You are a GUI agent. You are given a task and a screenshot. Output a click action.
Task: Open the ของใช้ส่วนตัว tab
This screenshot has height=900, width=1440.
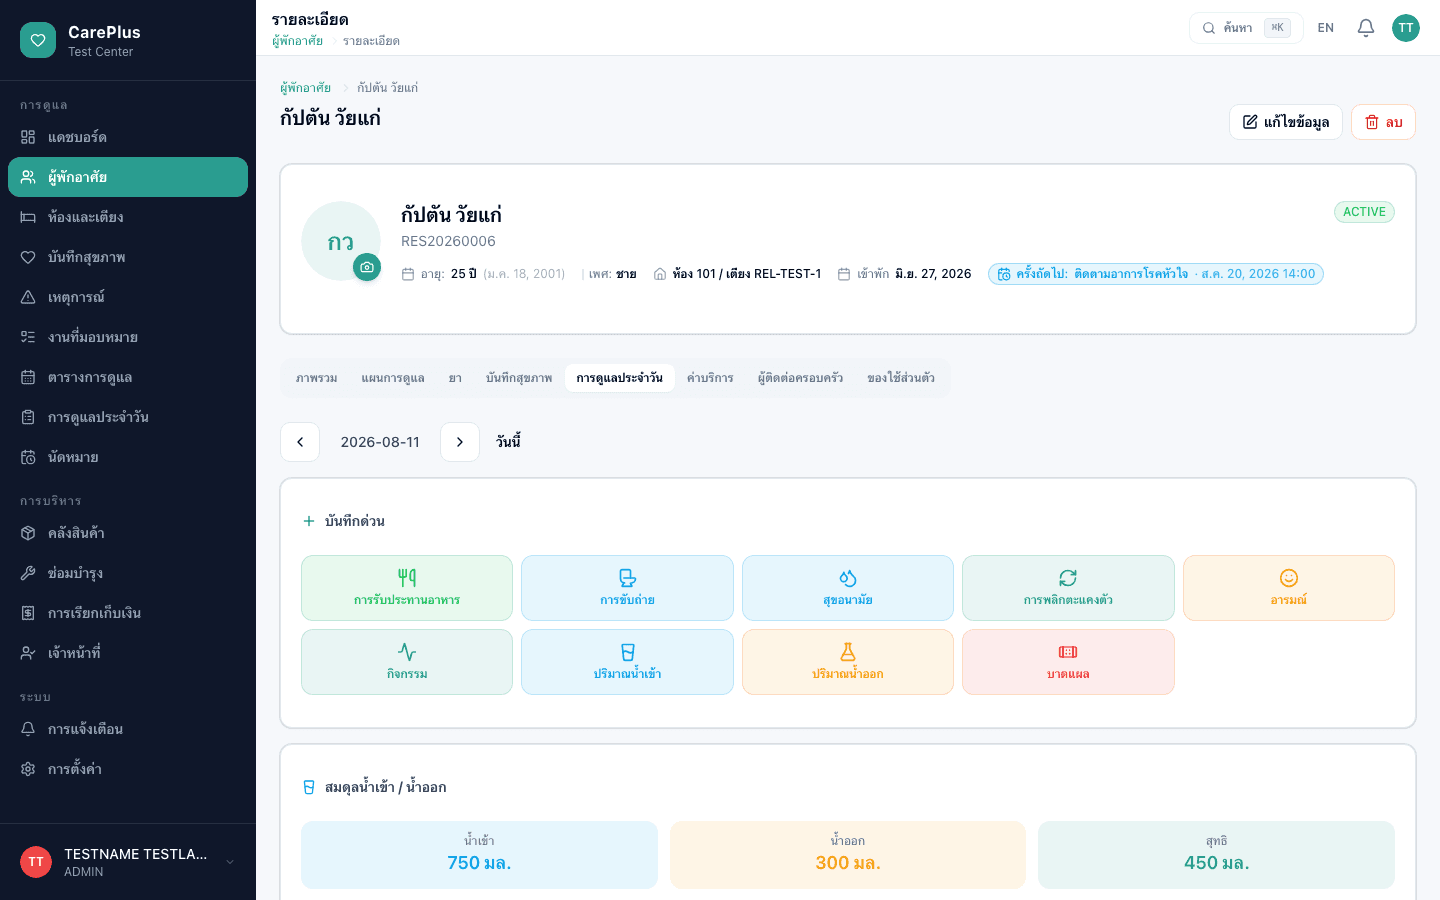point(901,378)
